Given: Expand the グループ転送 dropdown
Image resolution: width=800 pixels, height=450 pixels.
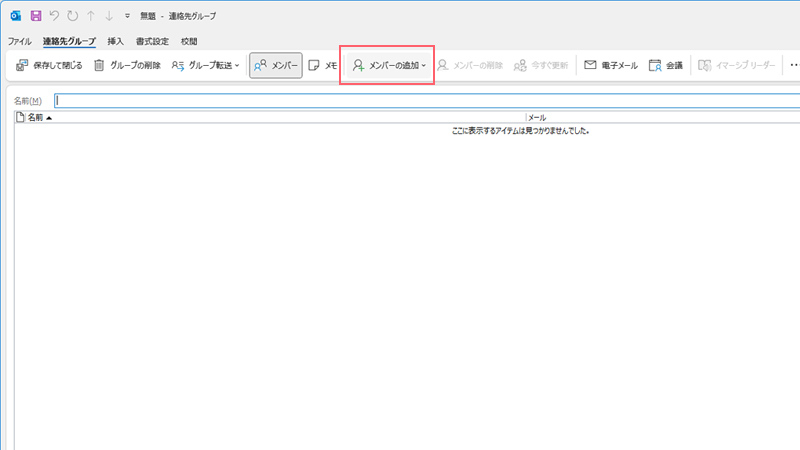Looking at the screenshot, I should tap(206, 65).
